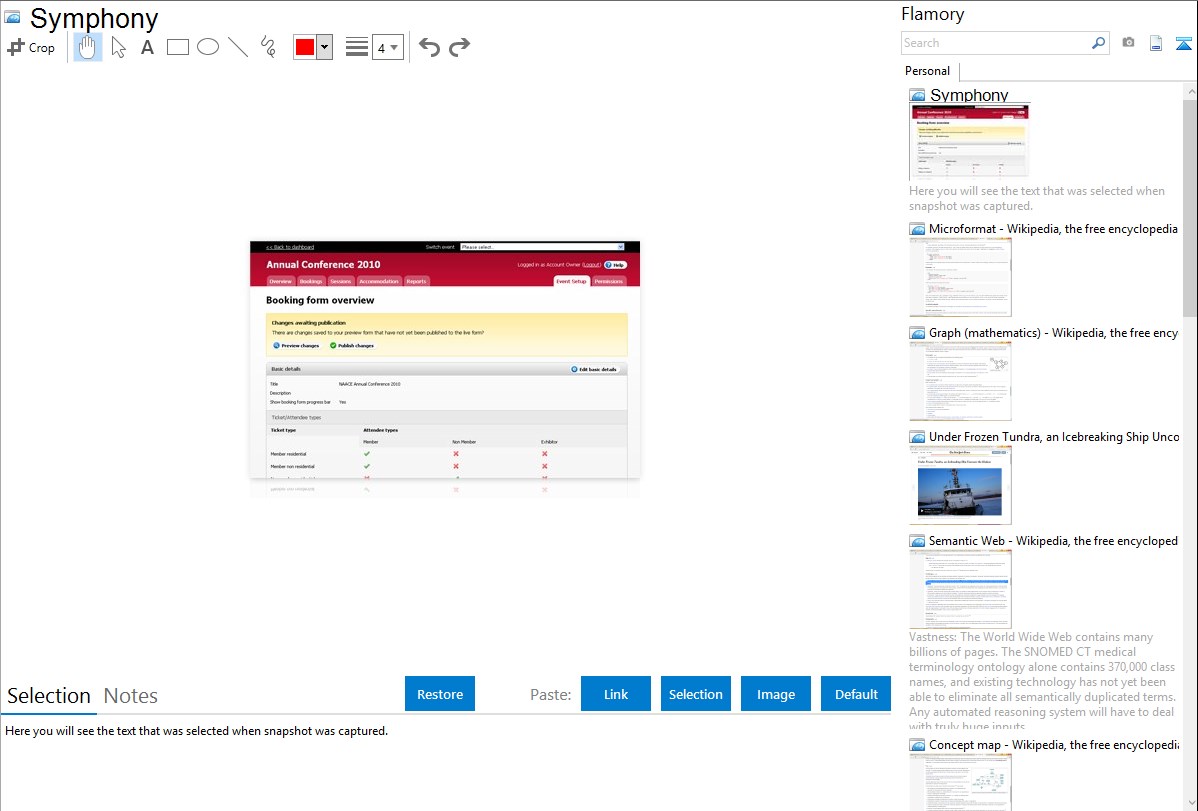Select the rectangle shape tool

177,47
